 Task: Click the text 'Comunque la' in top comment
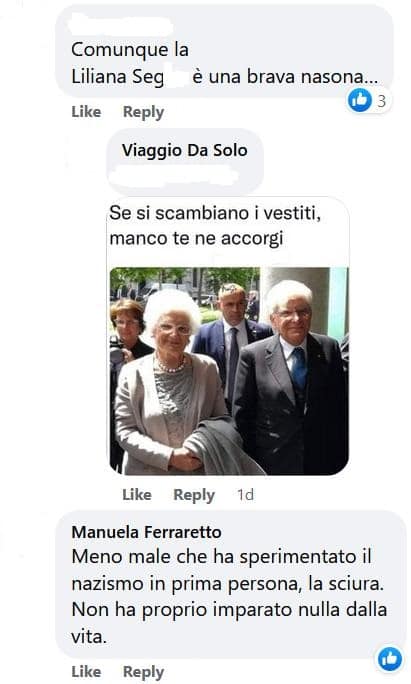pos(130,50)
